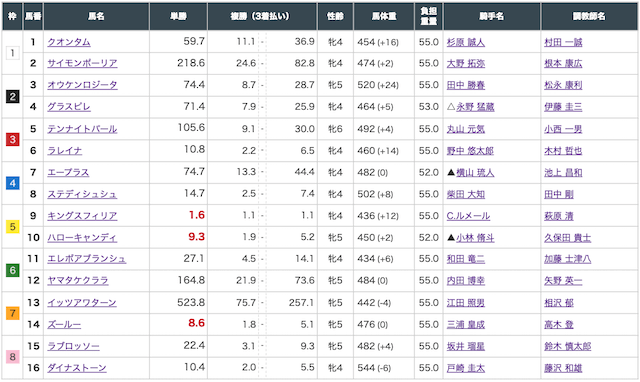Open trainer link 鈴木 慎太郎

(x=568, y=346)
